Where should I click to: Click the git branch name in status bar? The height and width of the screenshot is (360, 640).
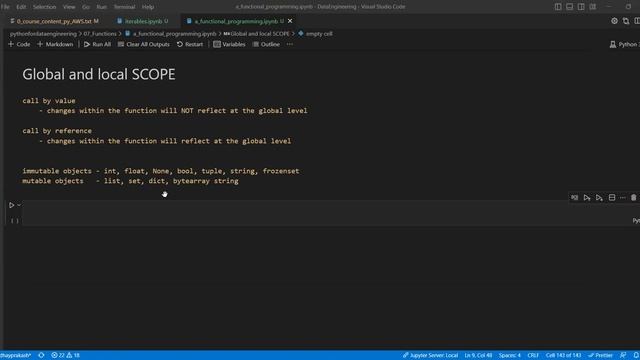click(x=16, y=356)
